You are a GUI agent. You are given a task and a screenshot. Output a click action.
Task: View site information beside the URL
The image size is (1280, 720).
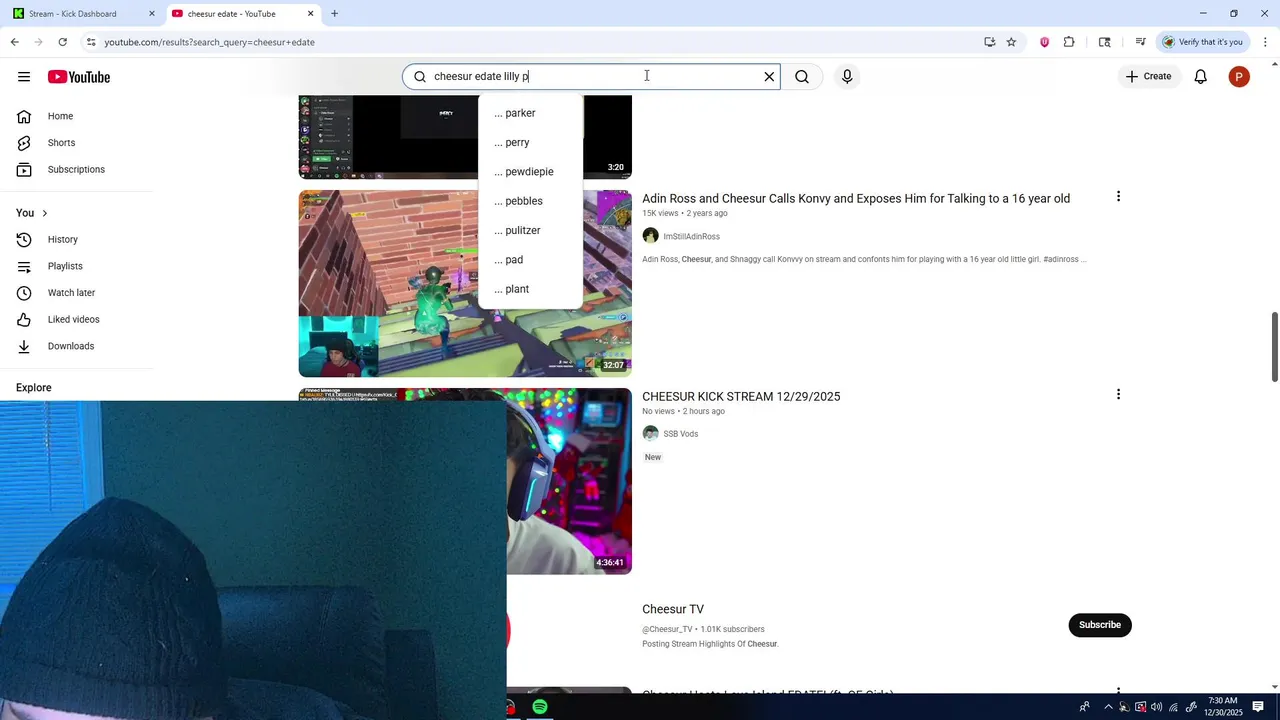pos(91,42)
